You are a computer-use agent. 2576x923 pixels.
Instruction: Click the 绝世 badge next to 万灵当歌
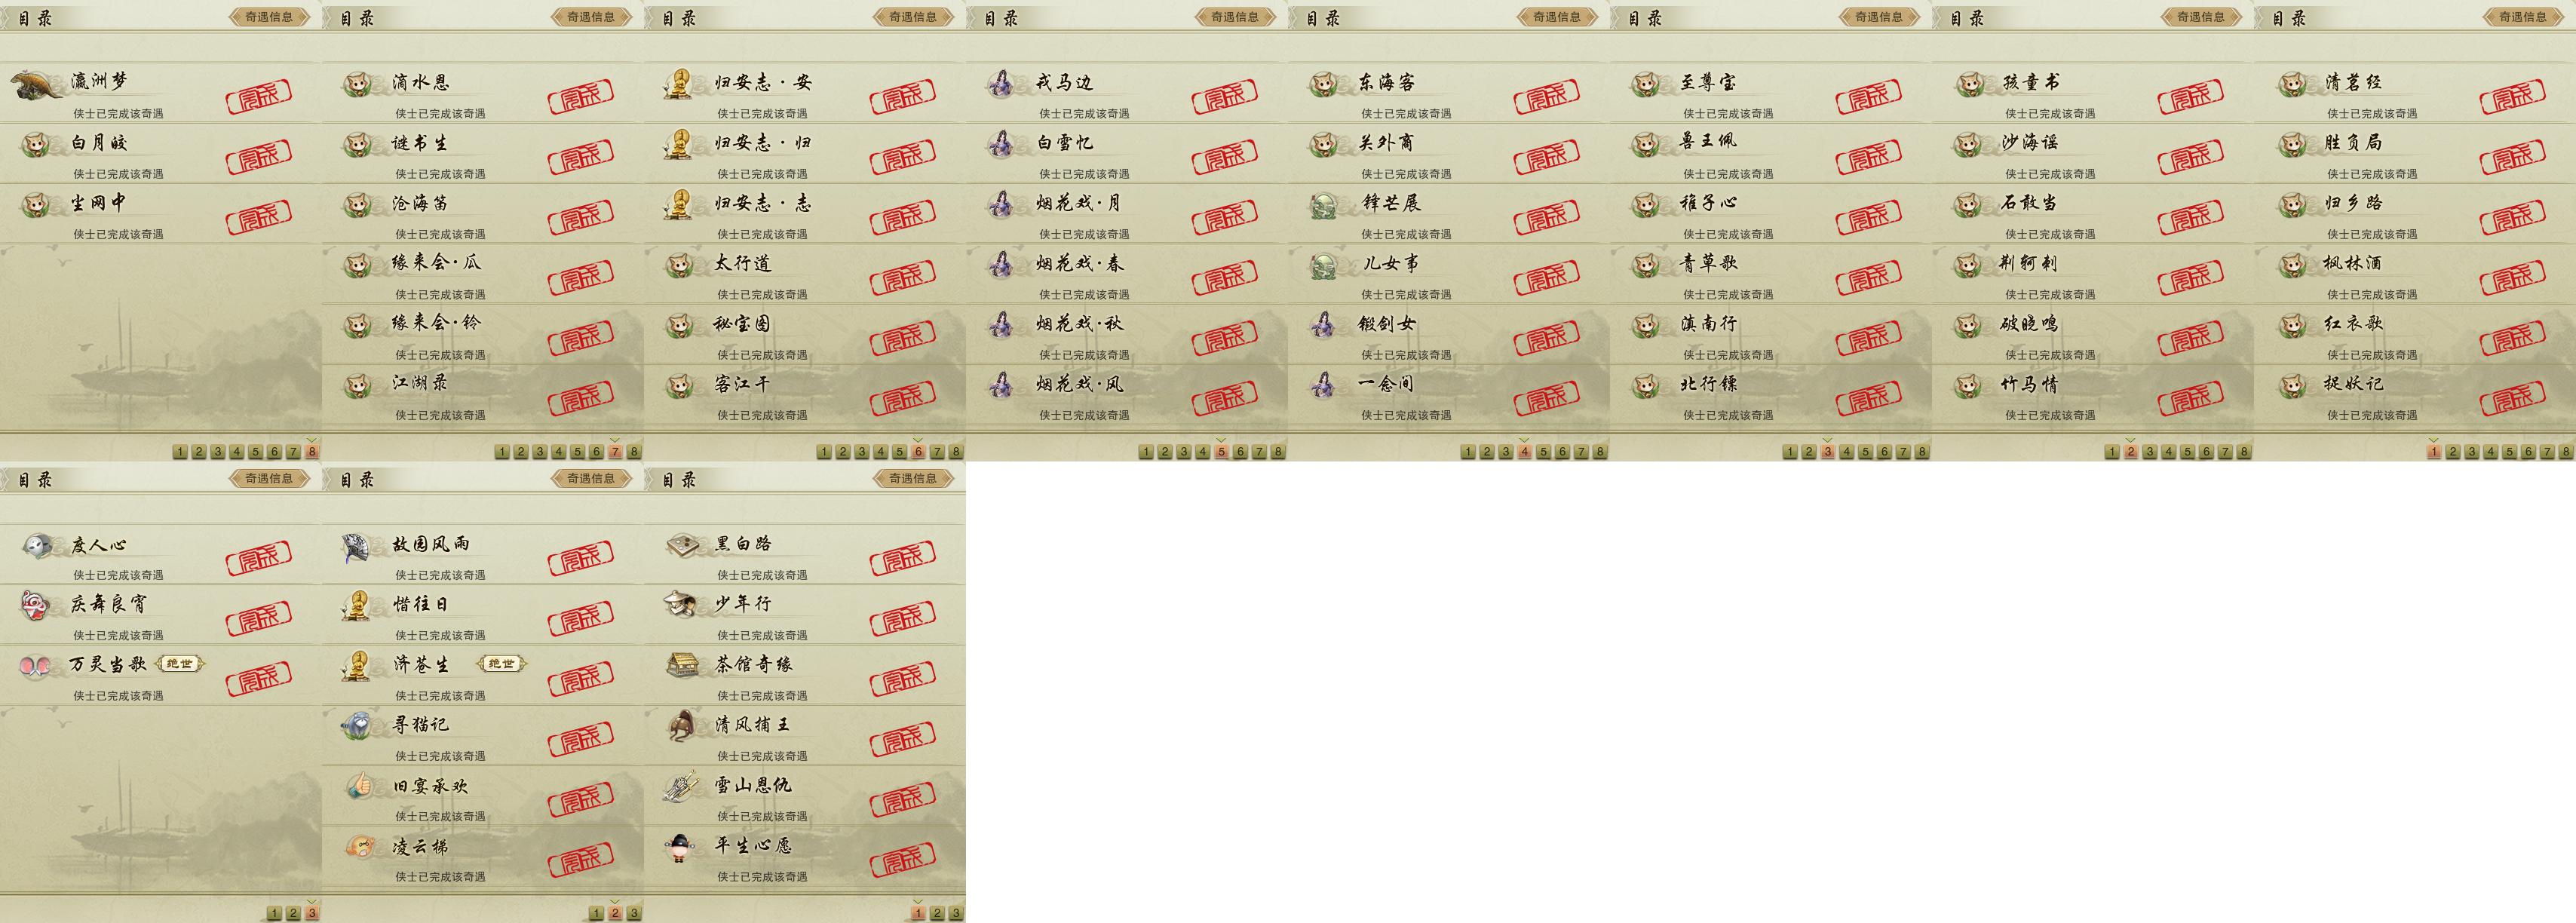pyautogui.click(x=181, y=663)
